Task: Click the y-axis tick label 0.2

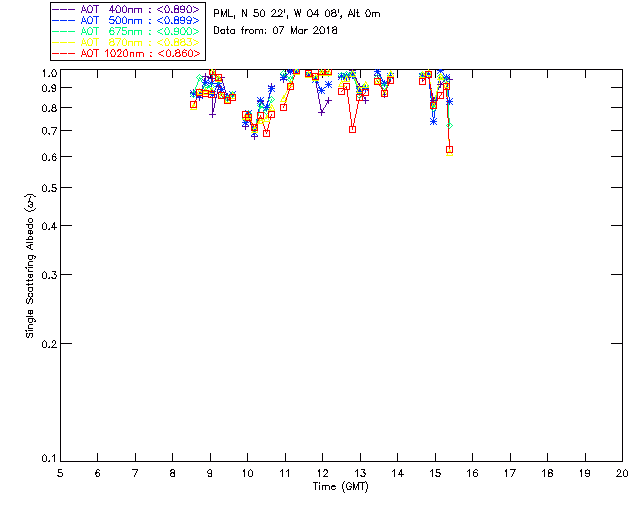Action: tap(46, 344)
